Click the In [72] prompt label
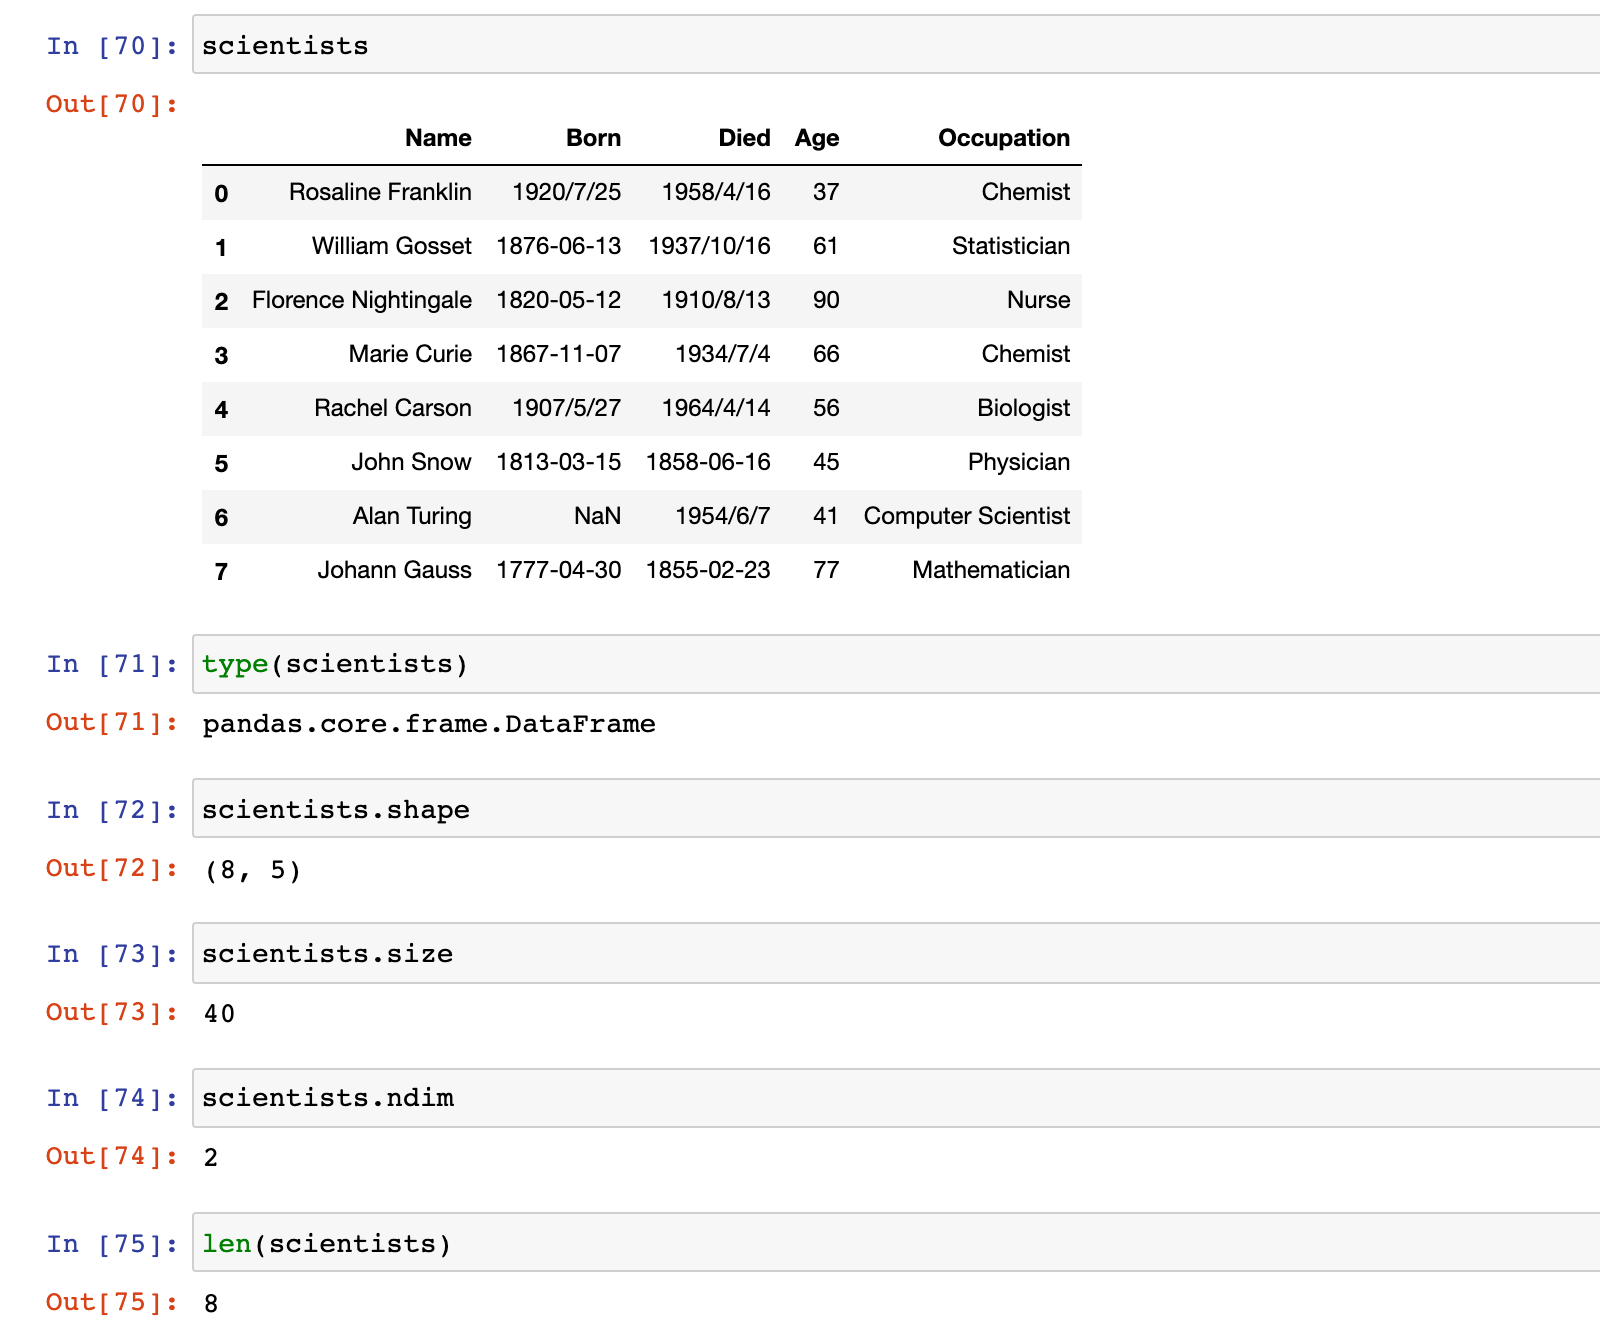Screen dimensions: 1600x1332 point(112,810)
